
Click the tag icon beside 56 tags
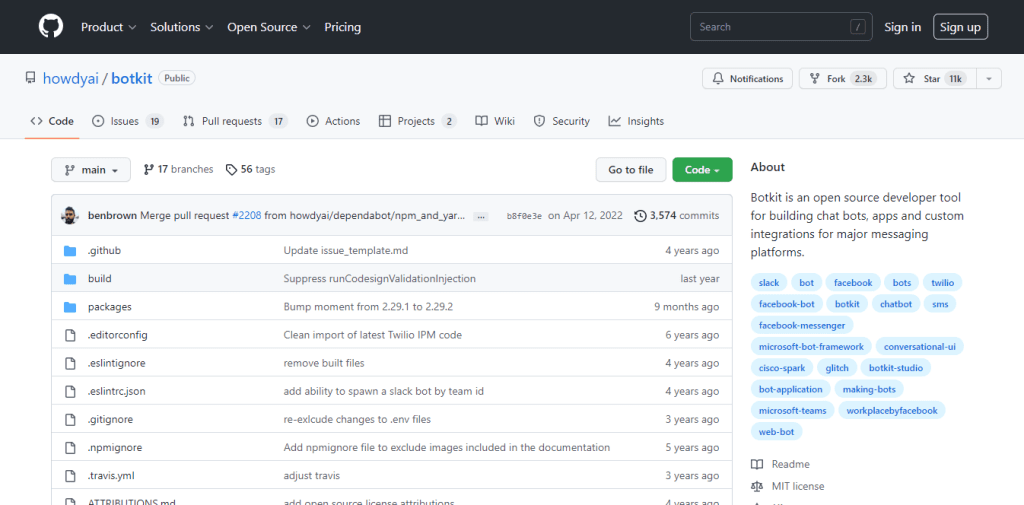click(x=231, y=169)
